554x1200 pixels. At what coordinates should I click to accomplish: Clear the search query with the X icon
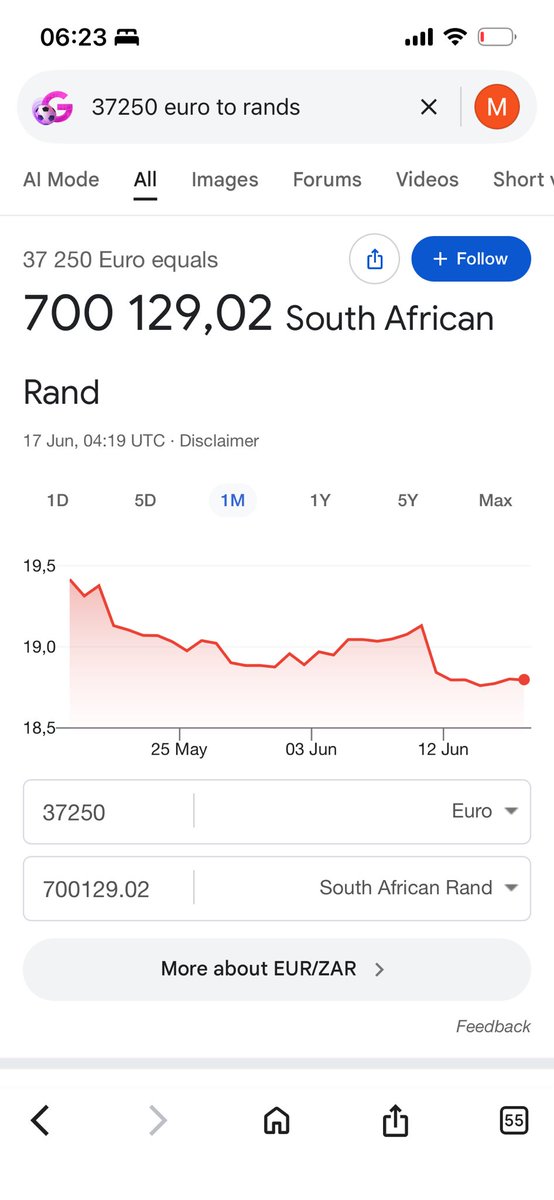pyautogui.click(x=429, y=107)
